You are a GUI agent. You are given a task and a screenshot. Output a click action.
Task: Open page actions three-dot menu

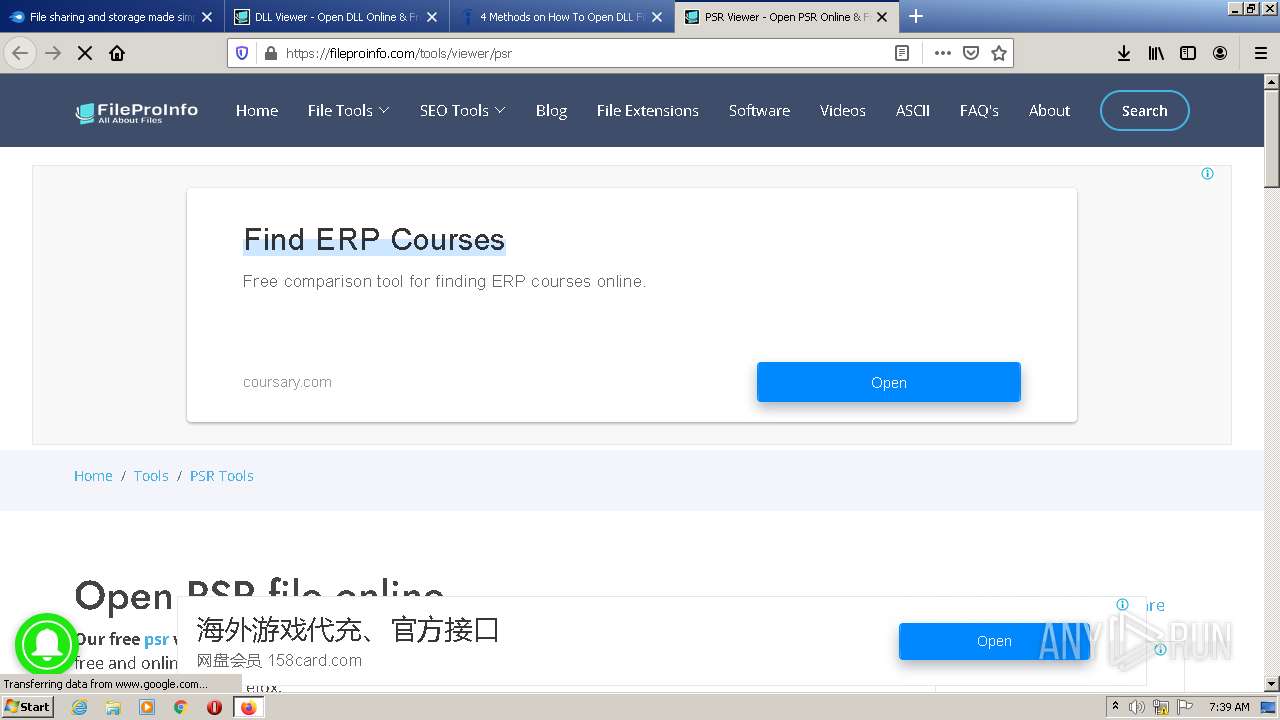tap(942, 53)
